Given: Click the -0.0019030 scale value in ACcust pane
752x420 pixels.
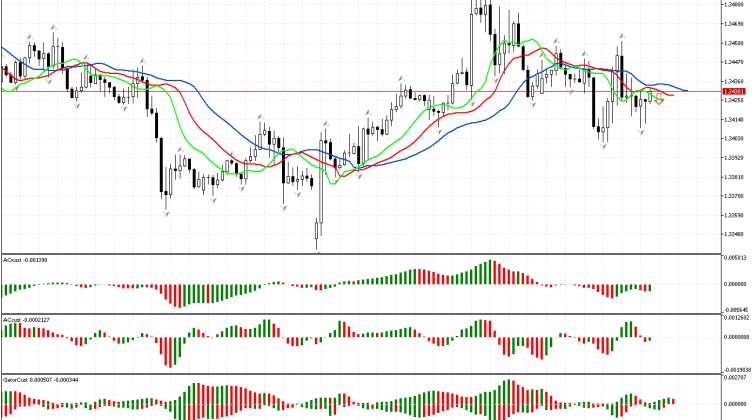Looking at the screenshot, I should pyautogui.click(x=735, y=368).
